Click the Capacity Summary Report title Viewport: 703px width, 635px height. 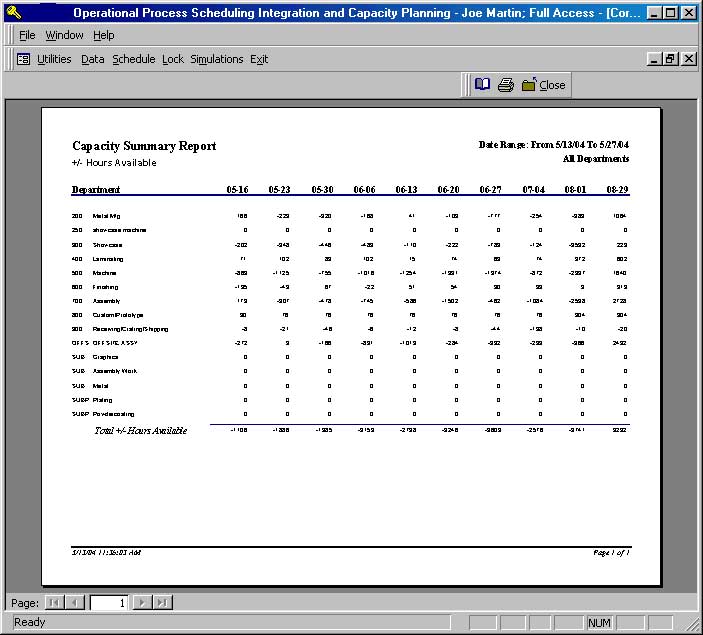[144, 146]
